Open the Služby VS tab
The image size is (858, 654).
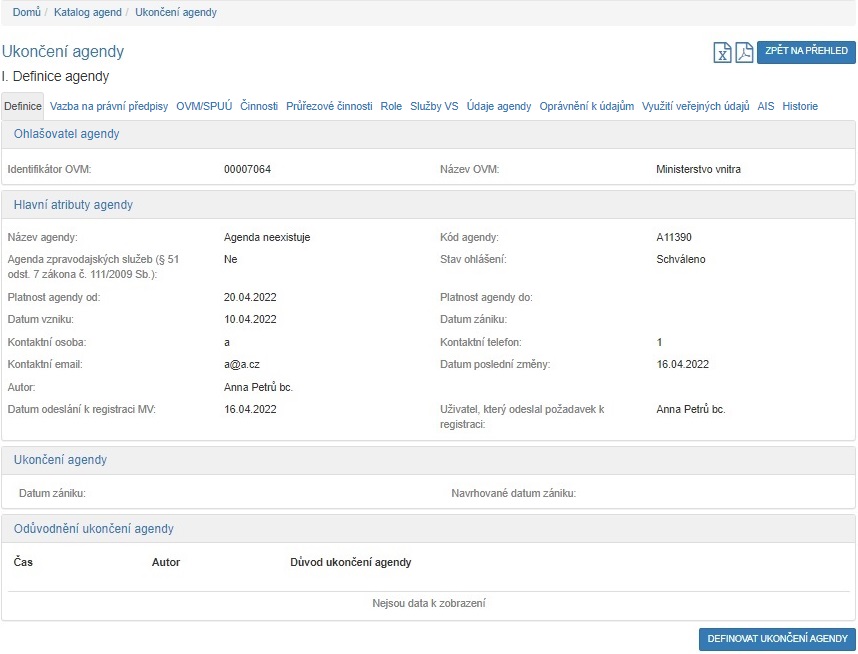[434, 106]
